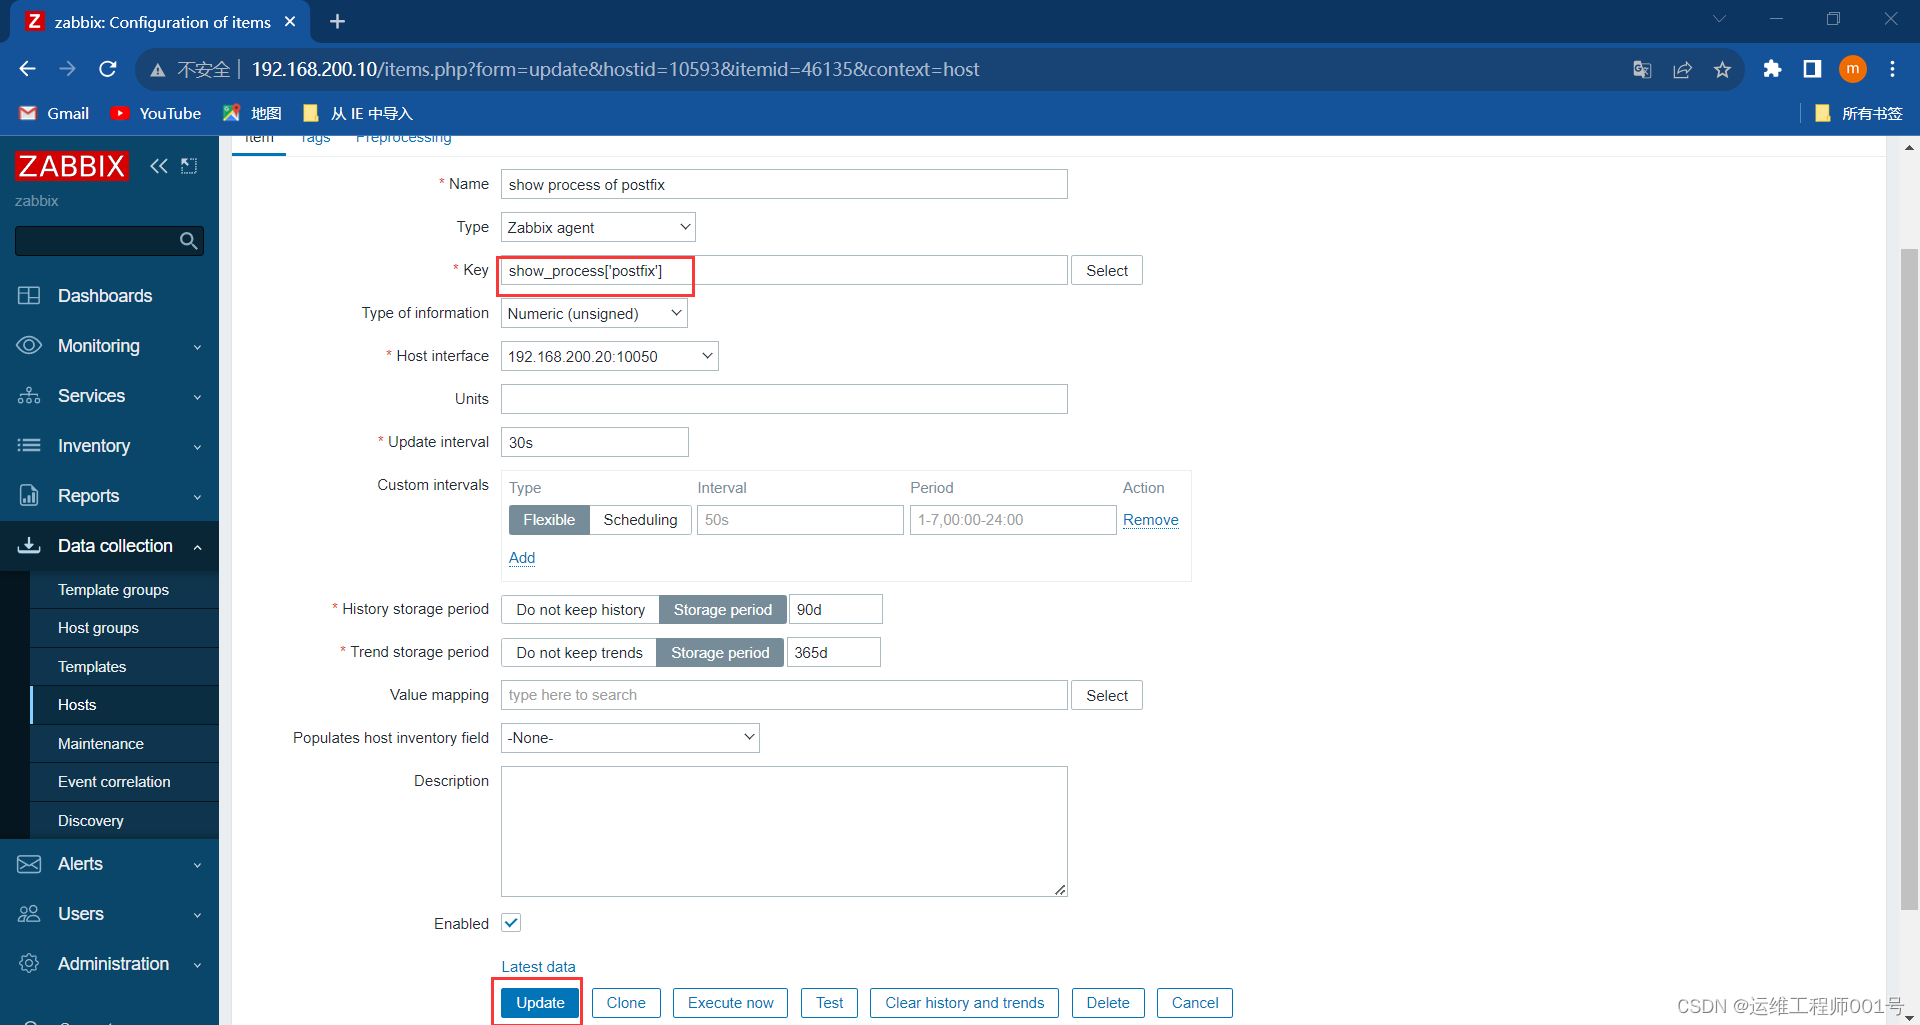The image size is (1920, 1025).
Task: Collapse the sidebar with double-arrow icon
Action: (159, 166)
